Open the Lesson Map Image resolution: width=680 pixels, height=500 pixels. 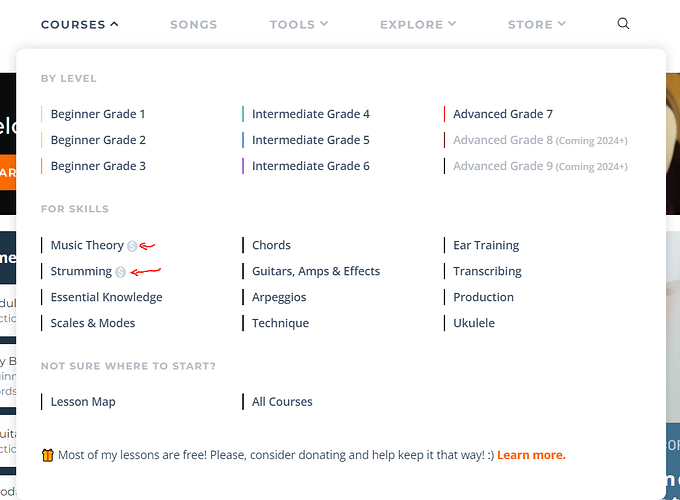point(83,402)
